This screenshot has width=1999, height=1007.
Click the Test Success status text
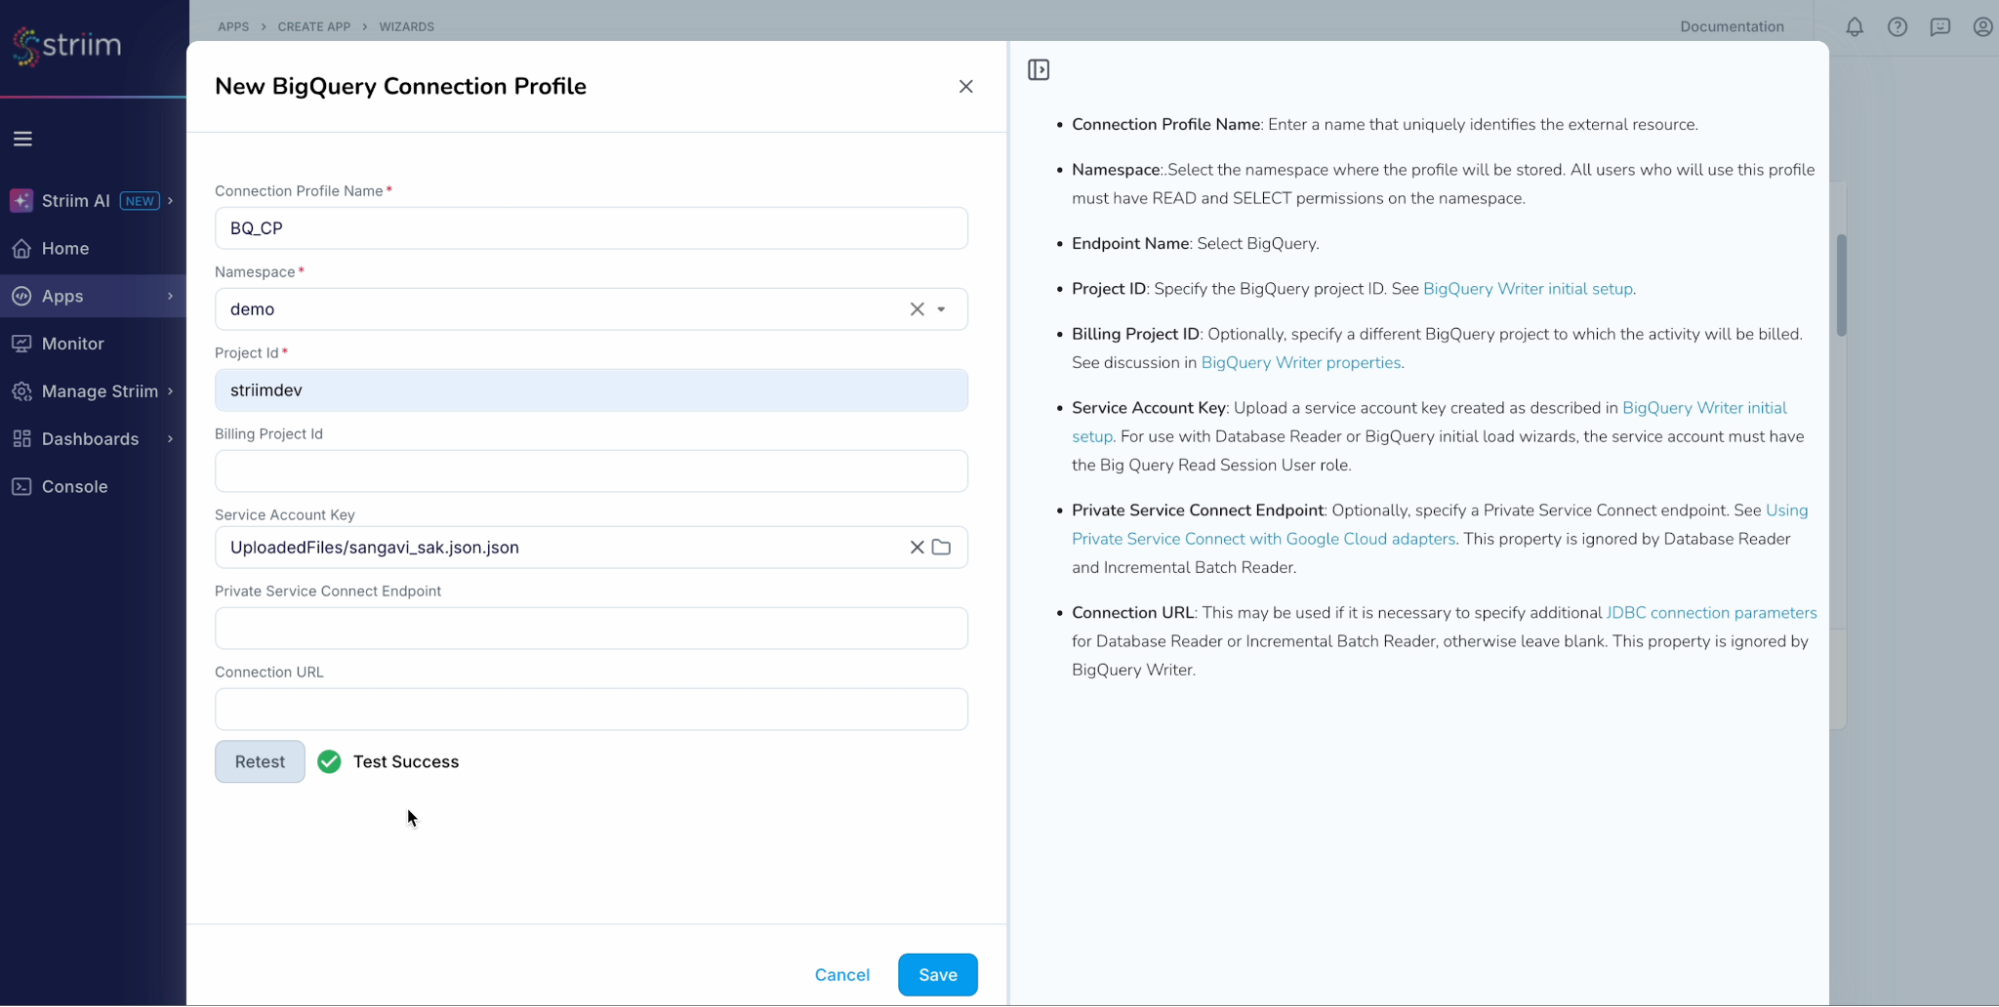(x=405, y=762)
